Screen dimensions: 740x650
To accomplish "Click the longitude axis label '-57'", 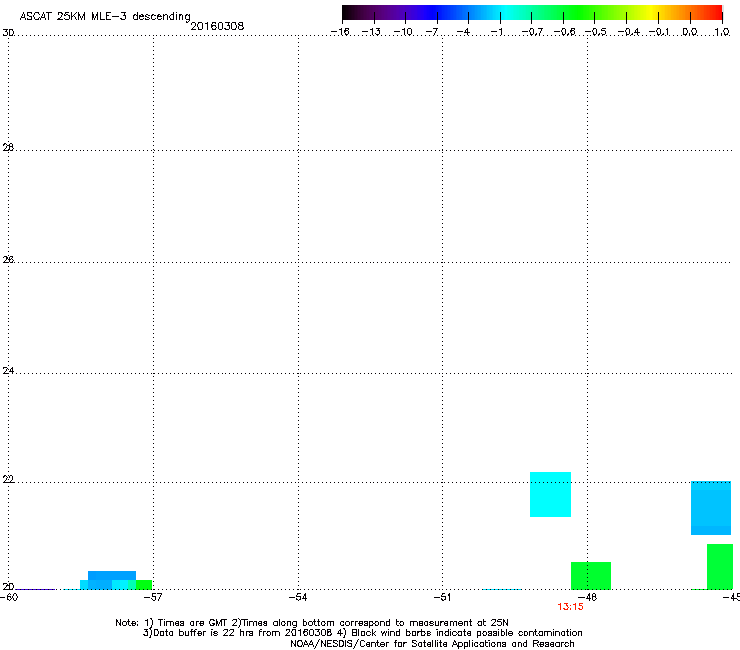I will pos(153,597).
